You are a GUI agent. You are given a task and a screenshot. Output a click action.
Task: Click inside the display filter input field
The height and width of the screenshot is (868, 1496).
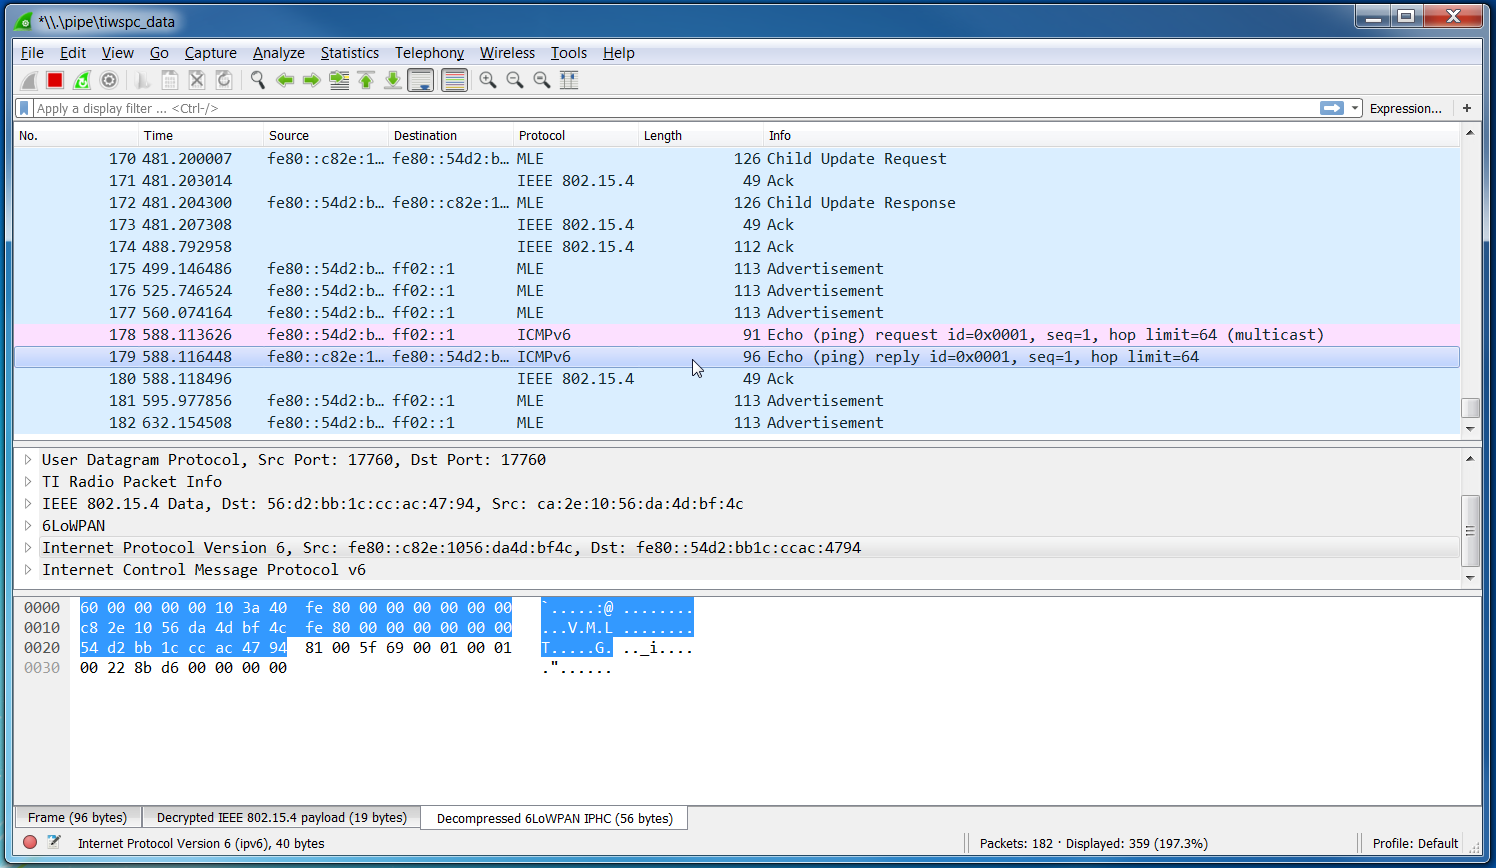click(600, 108)
